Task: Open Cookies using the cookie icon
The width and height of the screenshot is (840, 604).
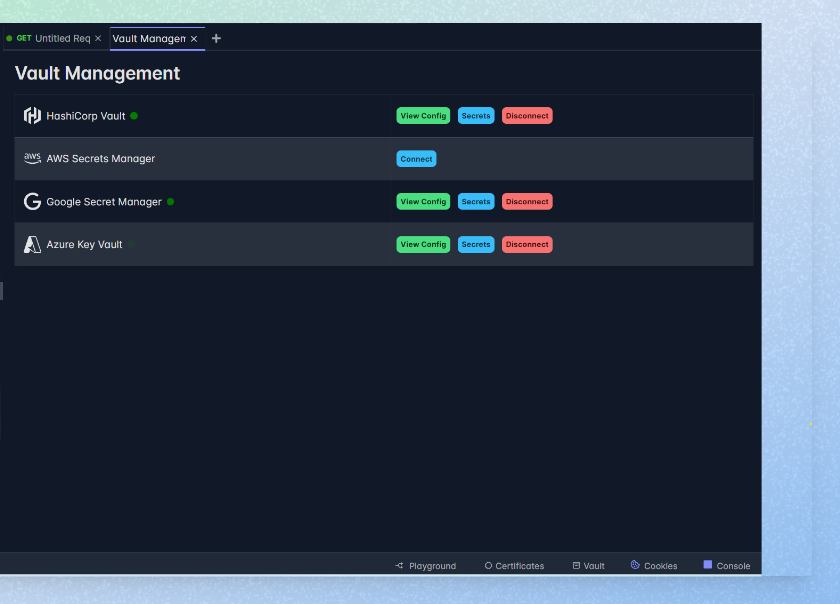Action: [633, 565]
